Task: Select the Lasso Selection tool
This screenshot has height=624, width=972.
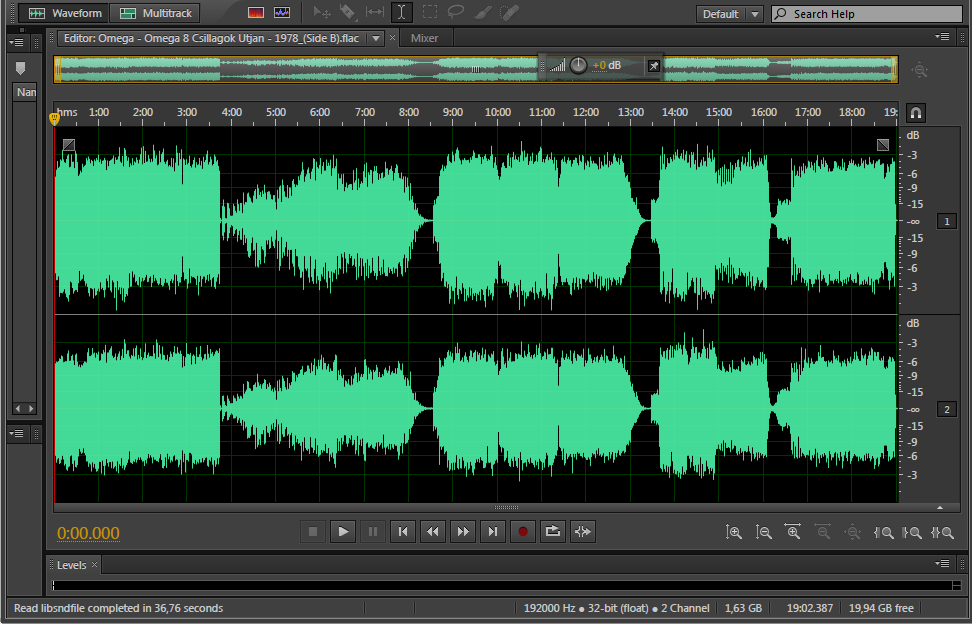Action: tap(456, 12)
